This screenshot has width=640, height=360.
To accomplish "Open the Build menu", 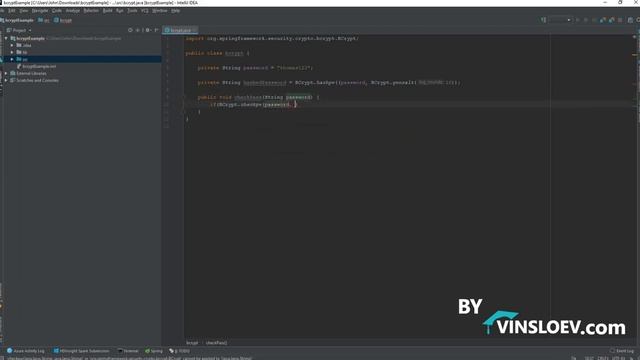I will [x=107, y=11].
